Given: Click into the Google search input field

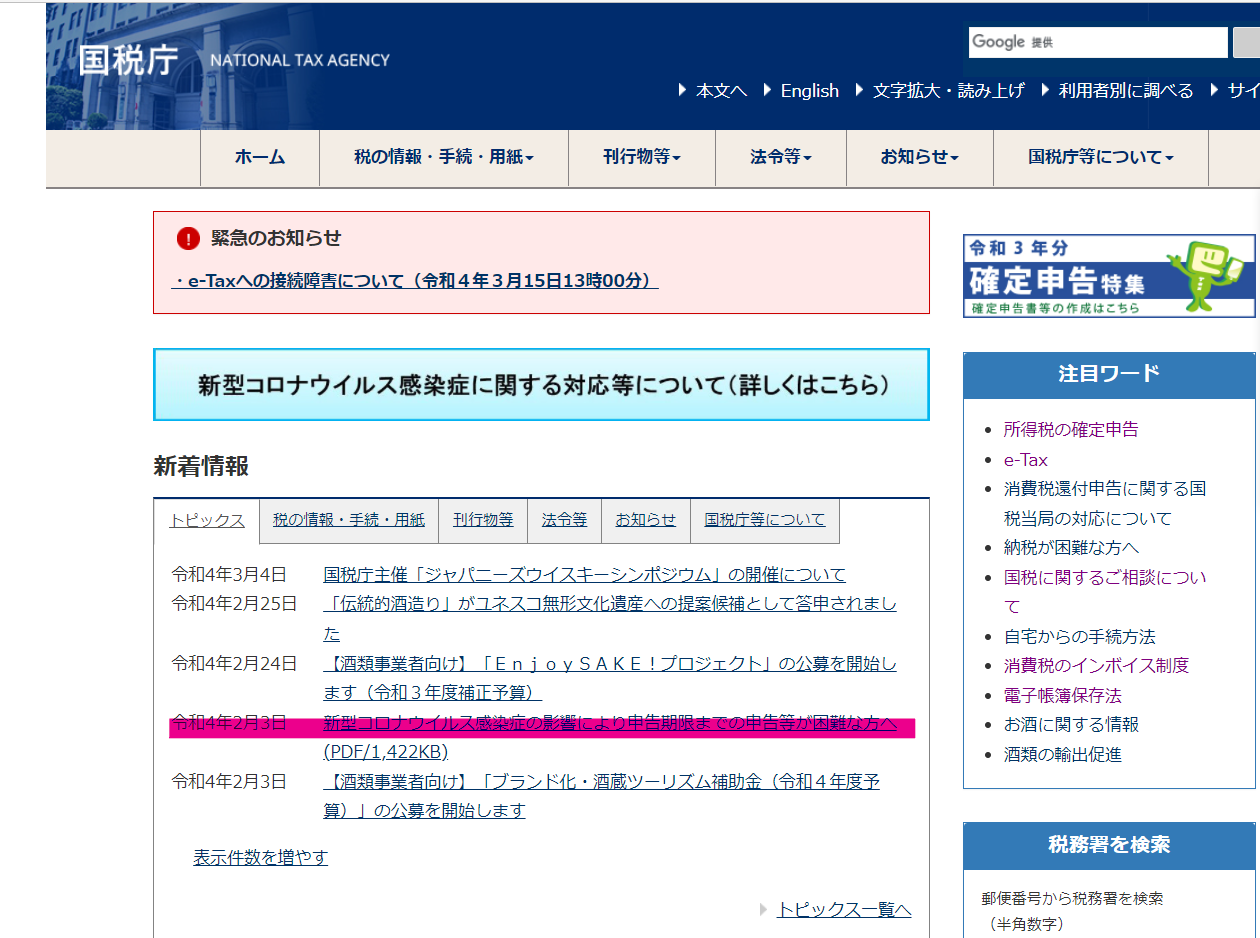Looking at the screenshot, I should [x=1097, y=42].
